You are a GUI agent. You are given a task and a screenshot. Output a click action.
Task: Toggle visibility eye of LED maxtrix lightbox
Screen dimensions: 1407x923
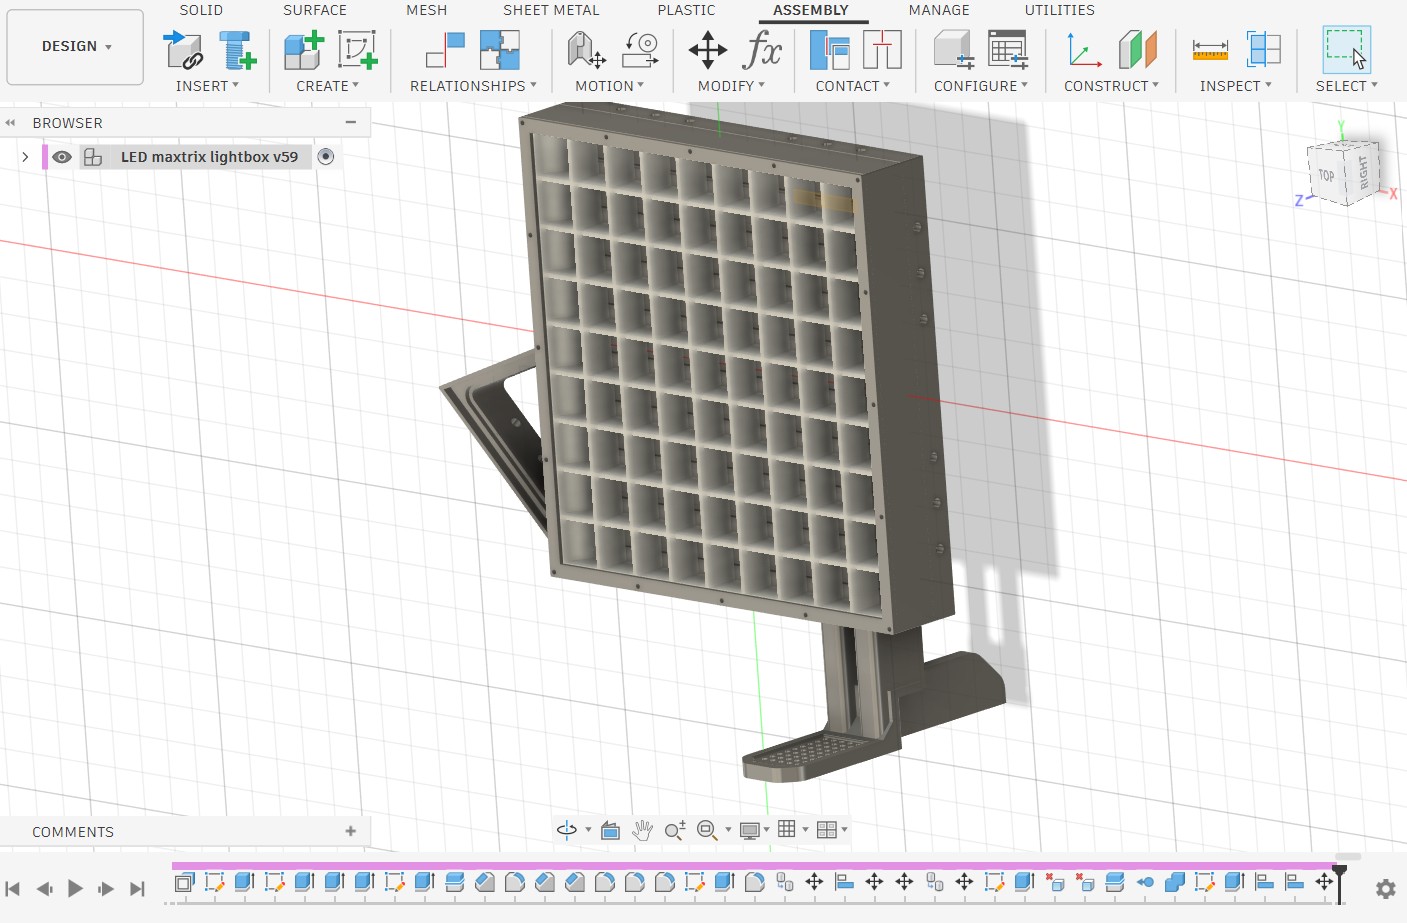coord(62,157)
